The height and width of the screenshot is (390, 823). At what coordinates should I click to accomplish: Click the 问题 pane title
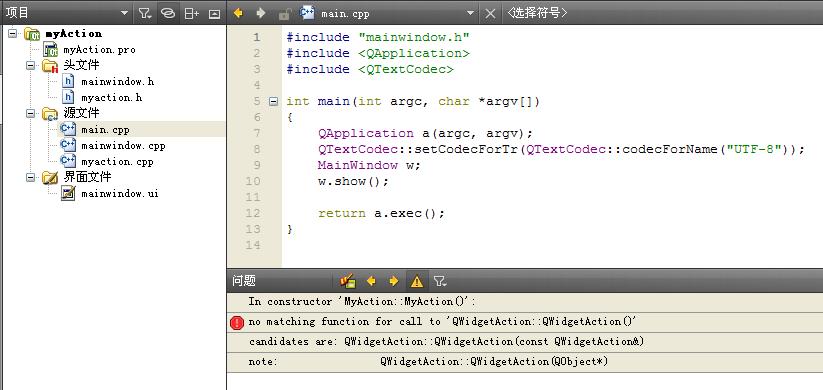(x=244, y=281)
